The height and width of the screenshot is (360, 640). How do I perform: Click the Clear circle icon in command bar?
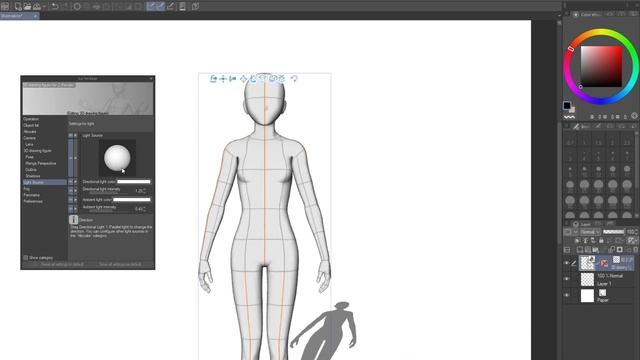[x=77, y=6]
